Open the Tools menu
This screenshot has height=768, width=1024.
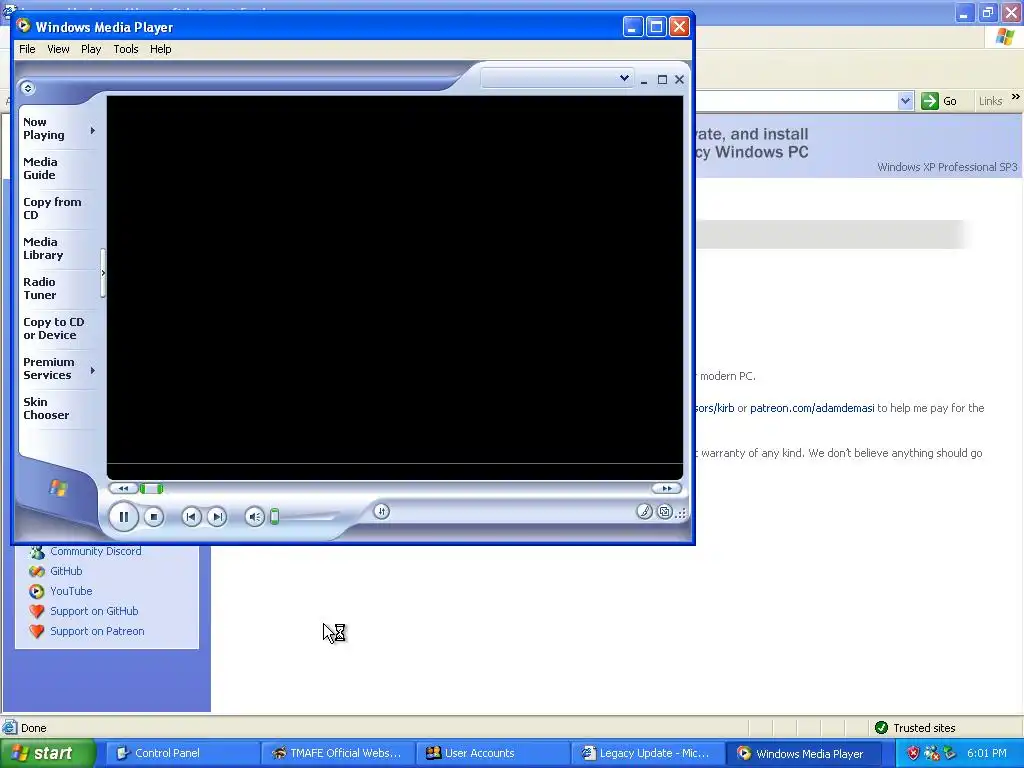coord(125,49)
